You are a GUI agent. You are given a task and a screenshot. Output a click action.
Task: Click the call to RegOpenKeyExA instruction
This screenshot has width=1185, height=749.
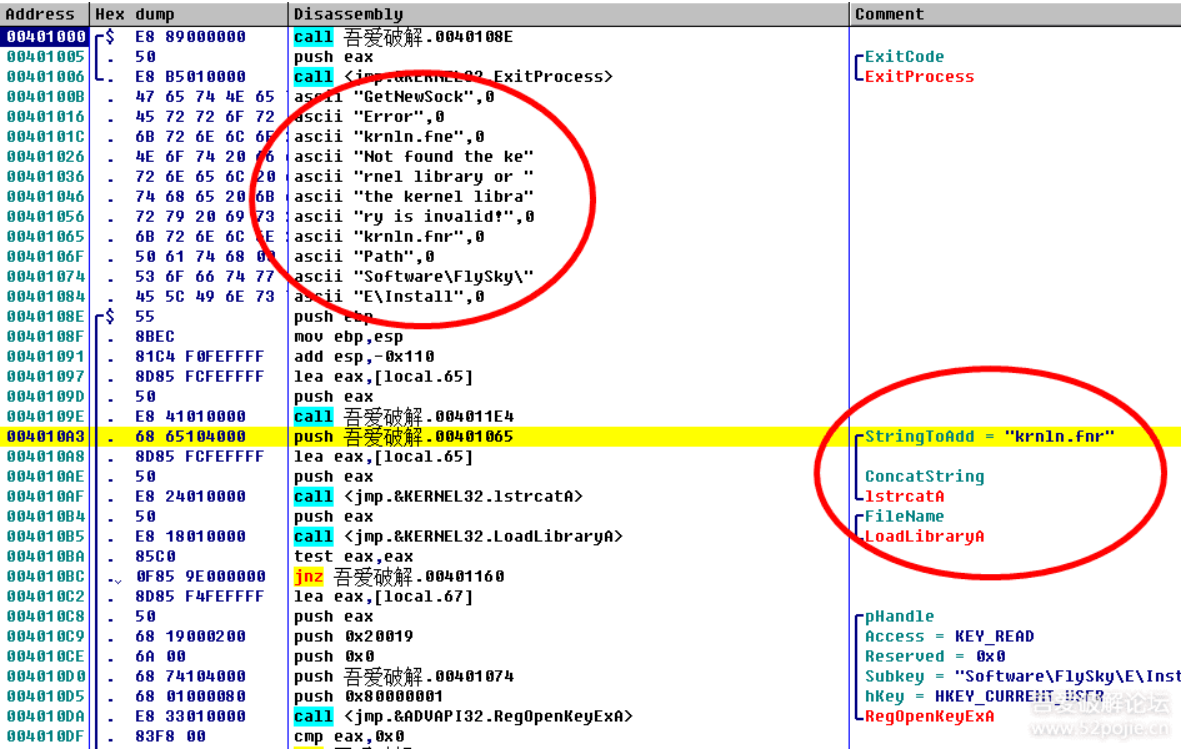click(463, 716)
